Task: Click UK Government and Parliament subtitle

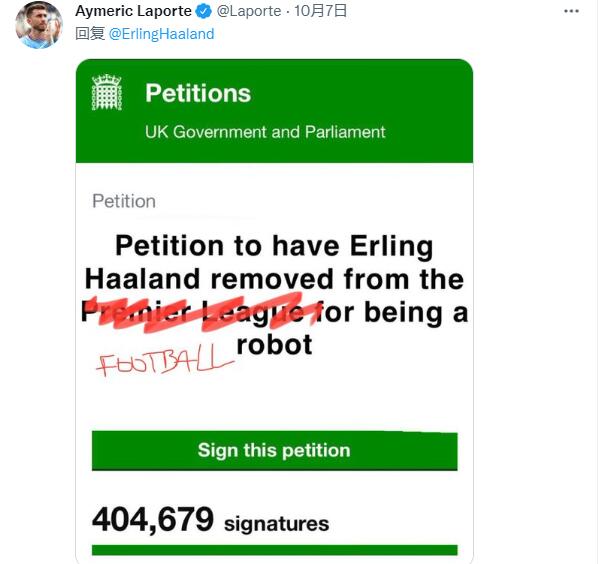Action: click(265, 132)
